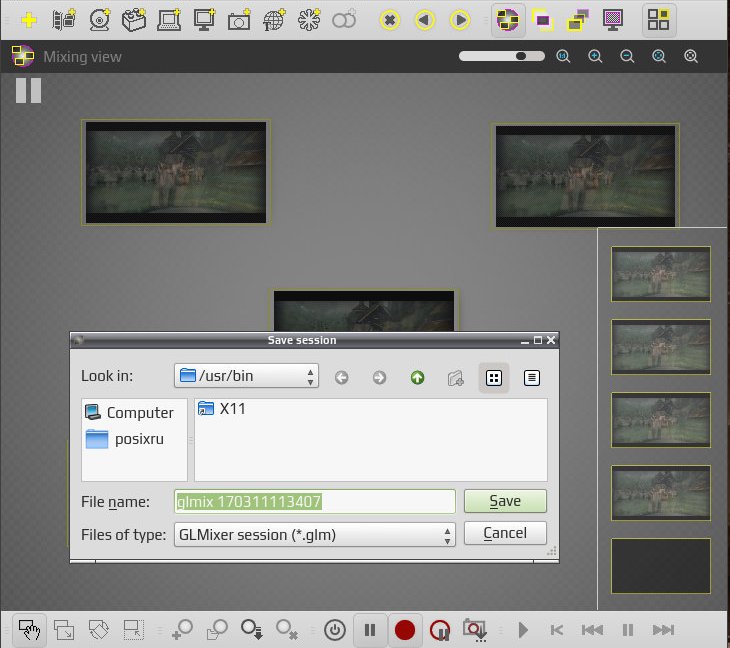This screenshot has height=648, width=730.
Task: Open the X11 folder
Action: (x=222, y=408)
